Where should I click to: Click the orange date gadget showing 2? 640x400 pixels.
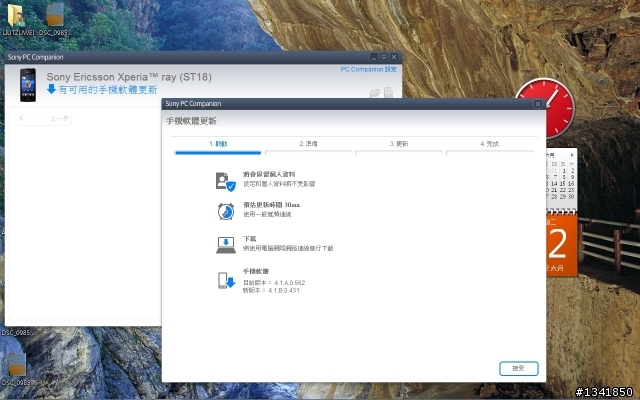(561, 244)
